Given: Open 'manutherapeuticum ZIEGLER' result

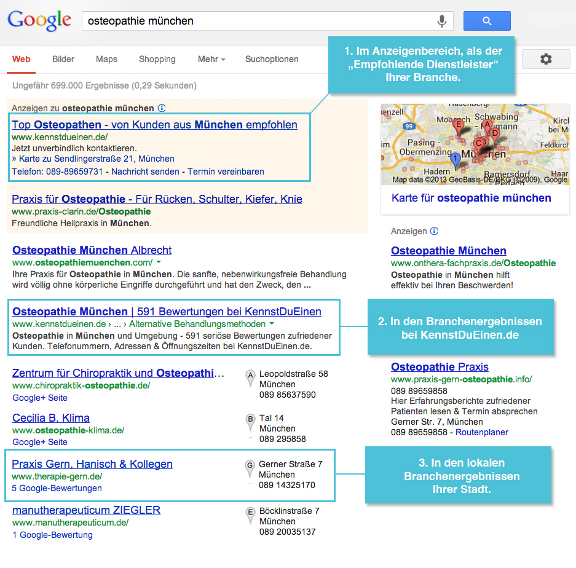Looking at the screenshot, I should click(86, 510).
